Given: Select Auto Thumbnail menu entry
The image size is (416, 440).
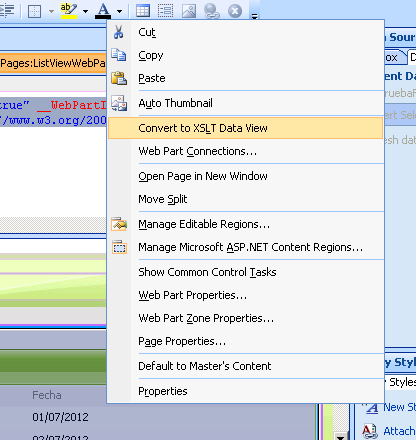Looking at the screenshot, I should (246, 103).
